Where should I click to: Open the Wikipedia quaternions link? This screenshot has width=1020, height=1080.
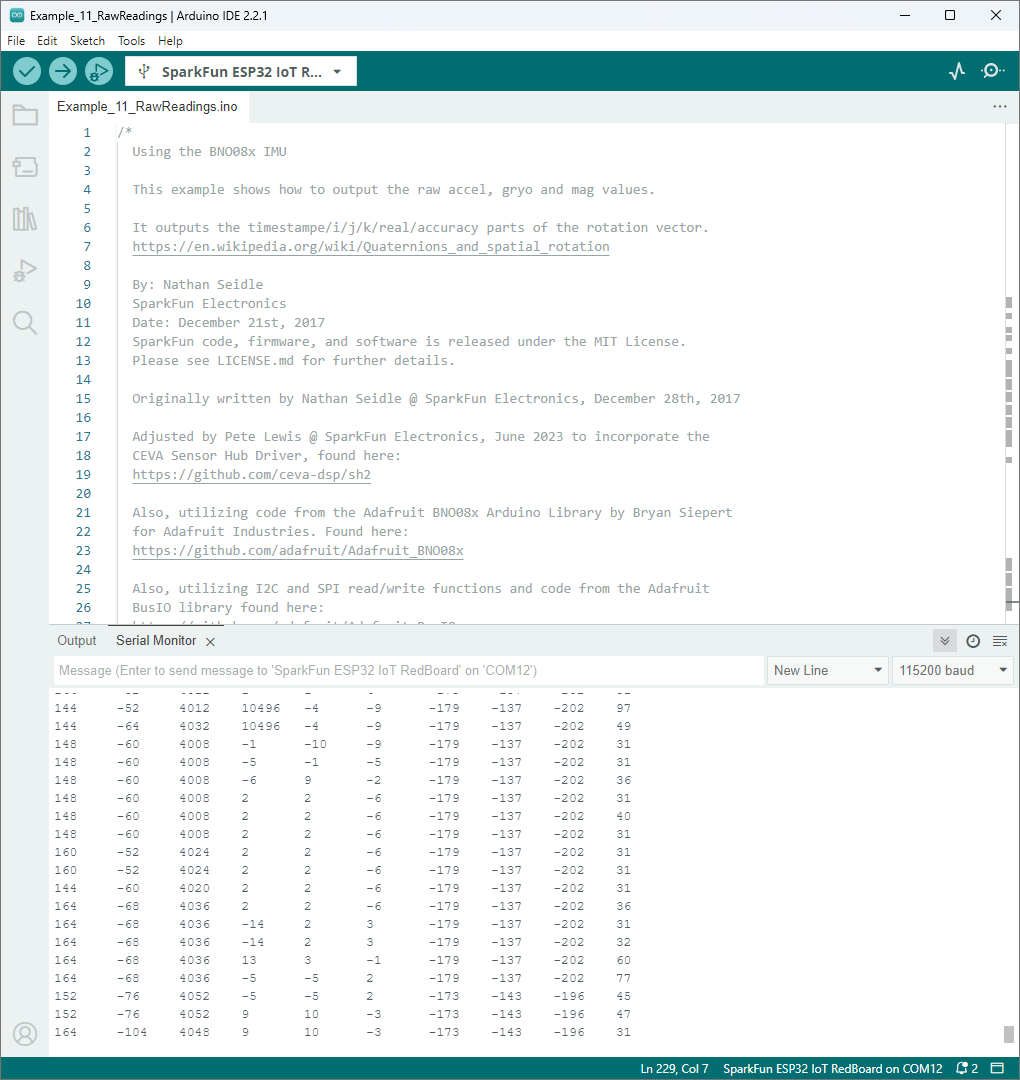click(x=371, y=247)
